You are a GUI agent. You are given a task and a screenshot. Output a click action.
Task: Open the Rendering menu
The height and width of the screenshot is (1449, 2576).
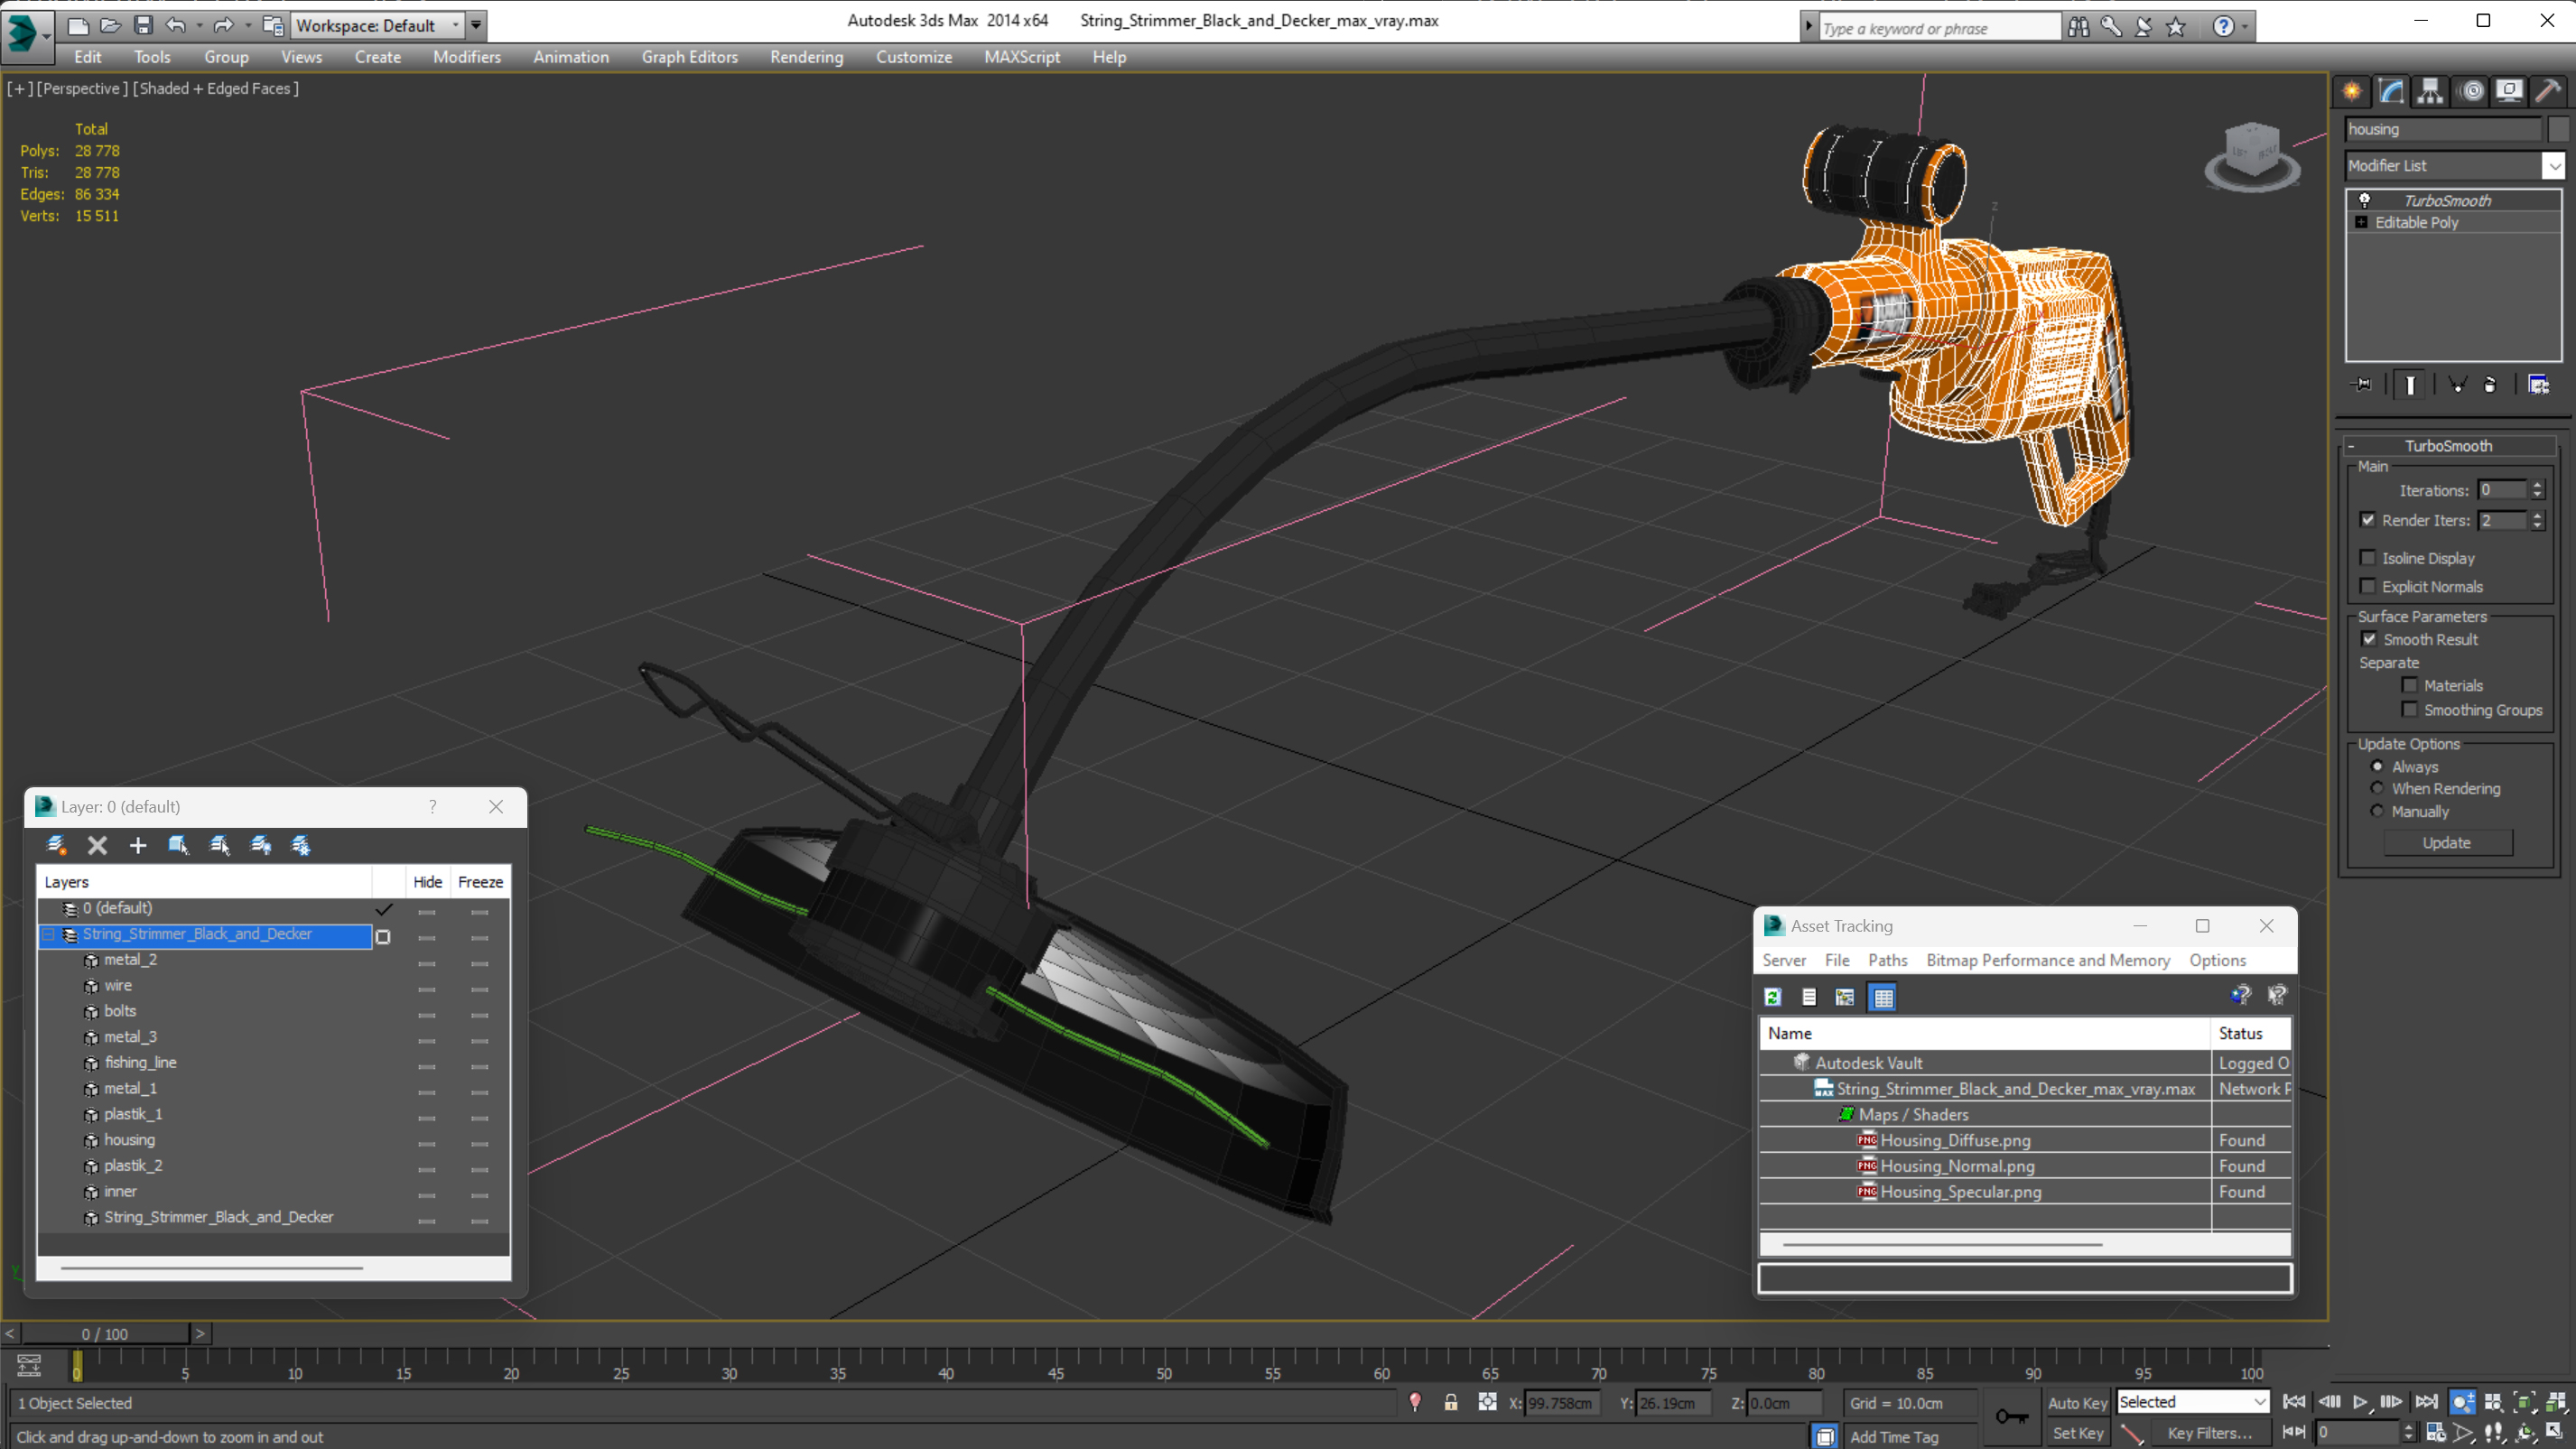[806, 57]
